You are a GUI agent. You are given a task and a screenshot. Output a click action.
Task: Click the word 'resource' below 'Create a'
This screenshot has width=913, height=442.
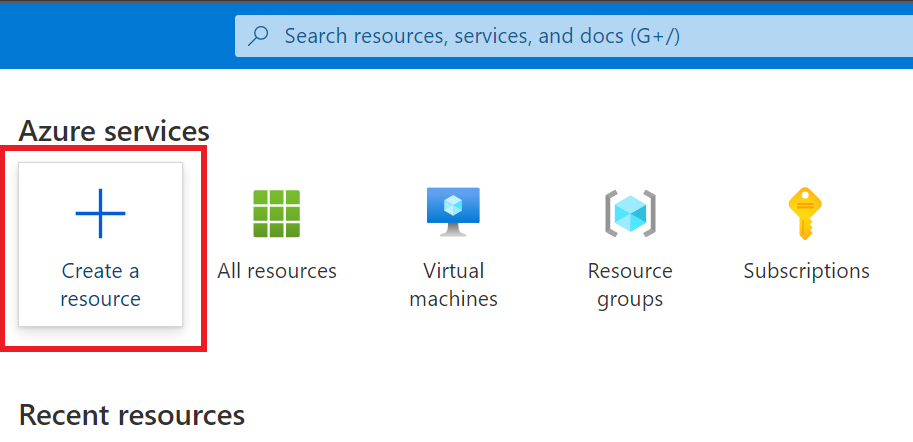[100, 299]
